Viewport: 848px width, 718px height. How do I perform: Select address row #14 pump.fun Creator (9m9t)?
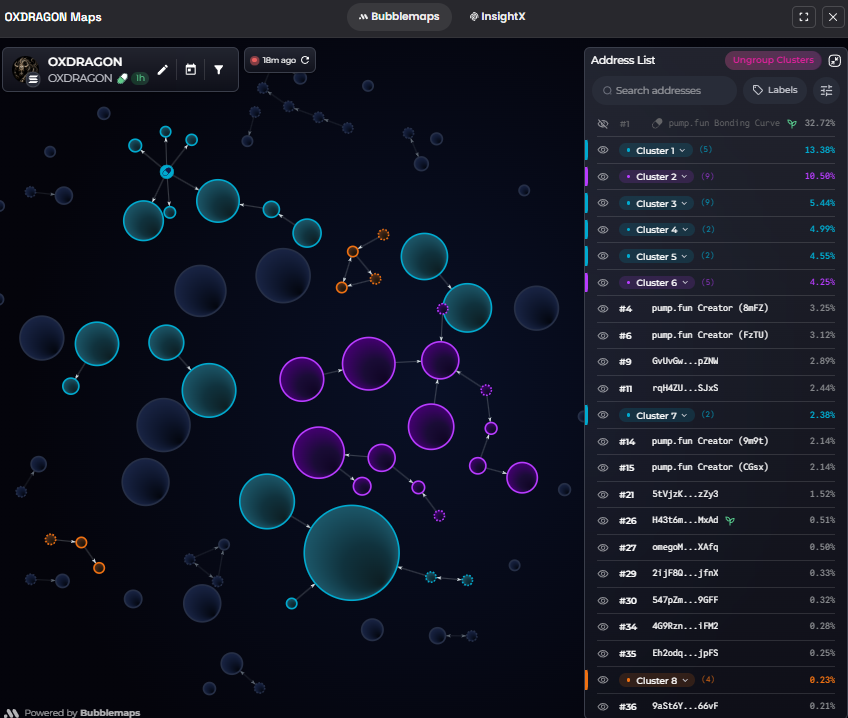point(716,441)
